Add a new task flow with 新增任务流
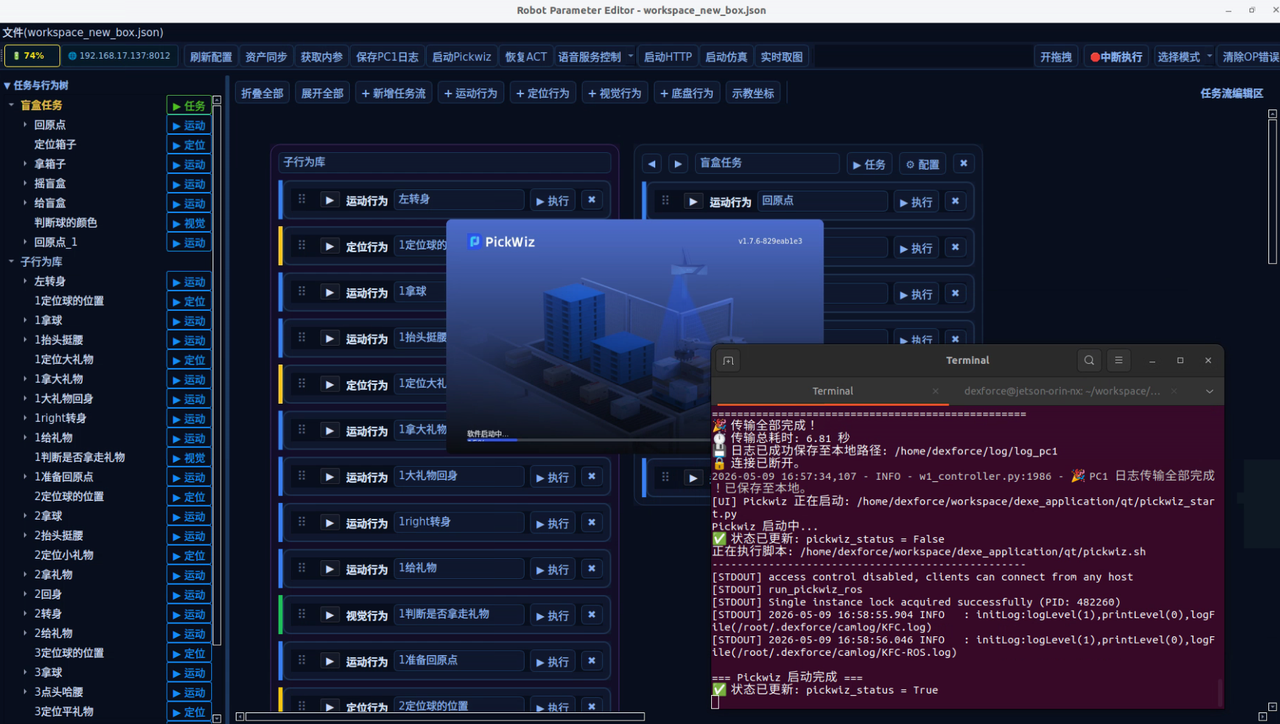Viewport: 1280px width, 724px height. [x=394, y=93]
